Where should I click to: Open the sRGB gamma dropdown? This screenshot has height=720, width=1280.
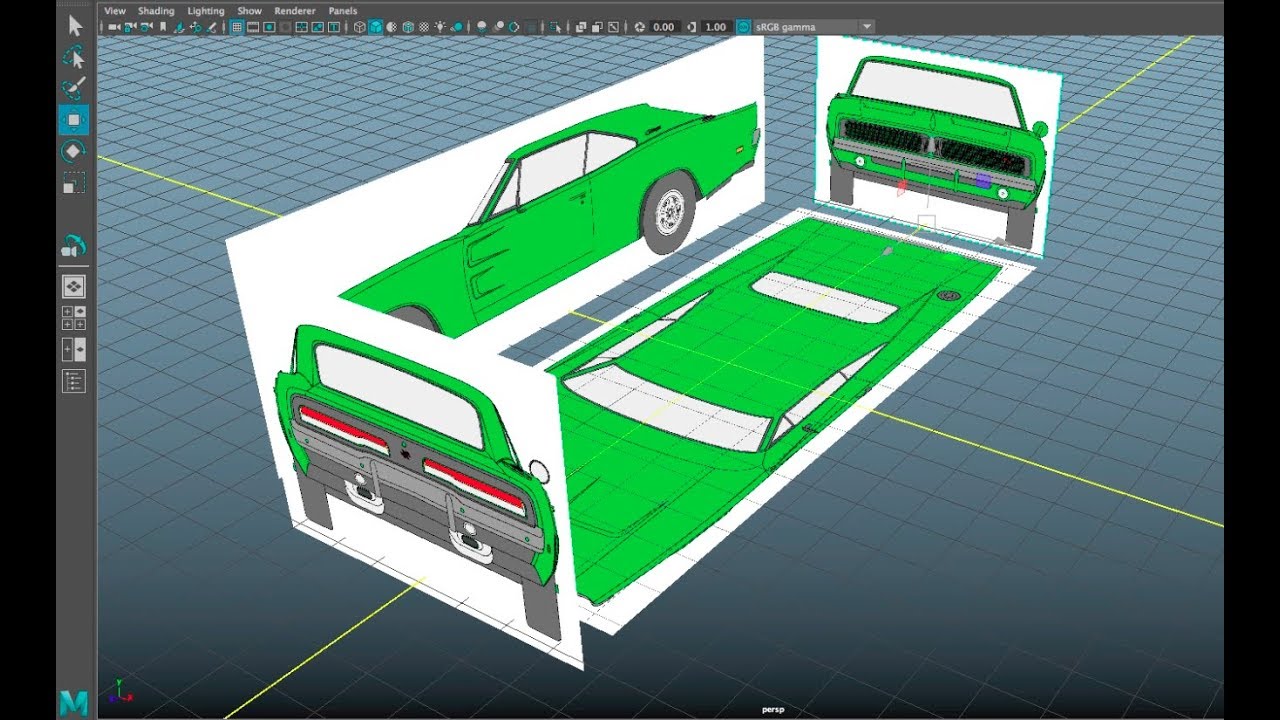pos(814,27)
